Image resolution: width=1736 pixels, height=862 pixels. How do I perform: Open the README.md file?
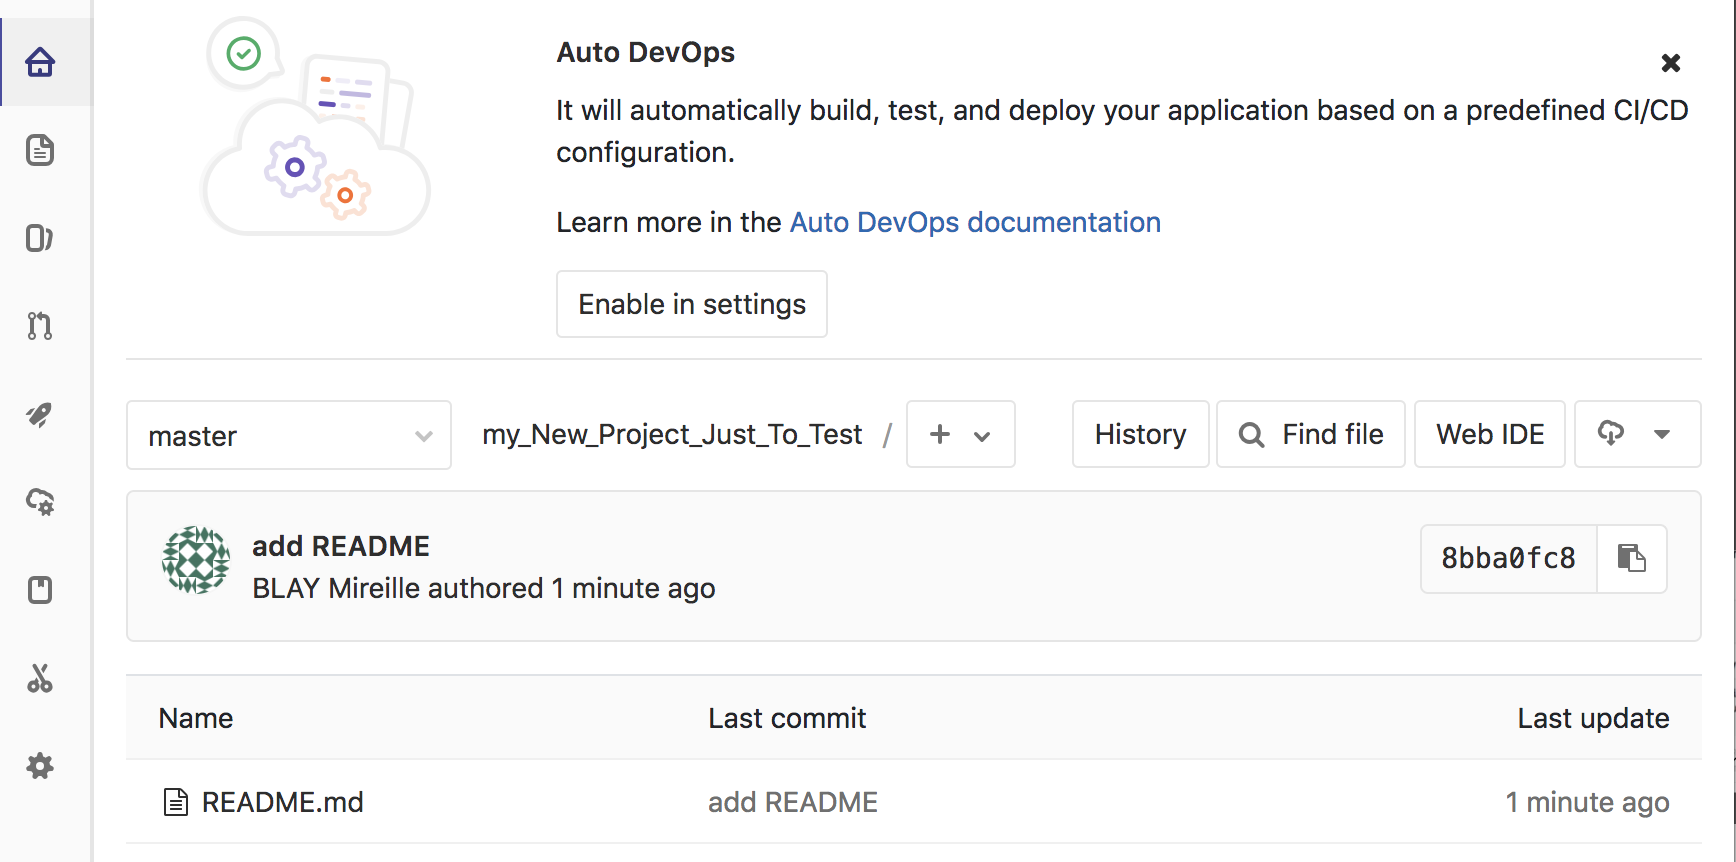282,802
